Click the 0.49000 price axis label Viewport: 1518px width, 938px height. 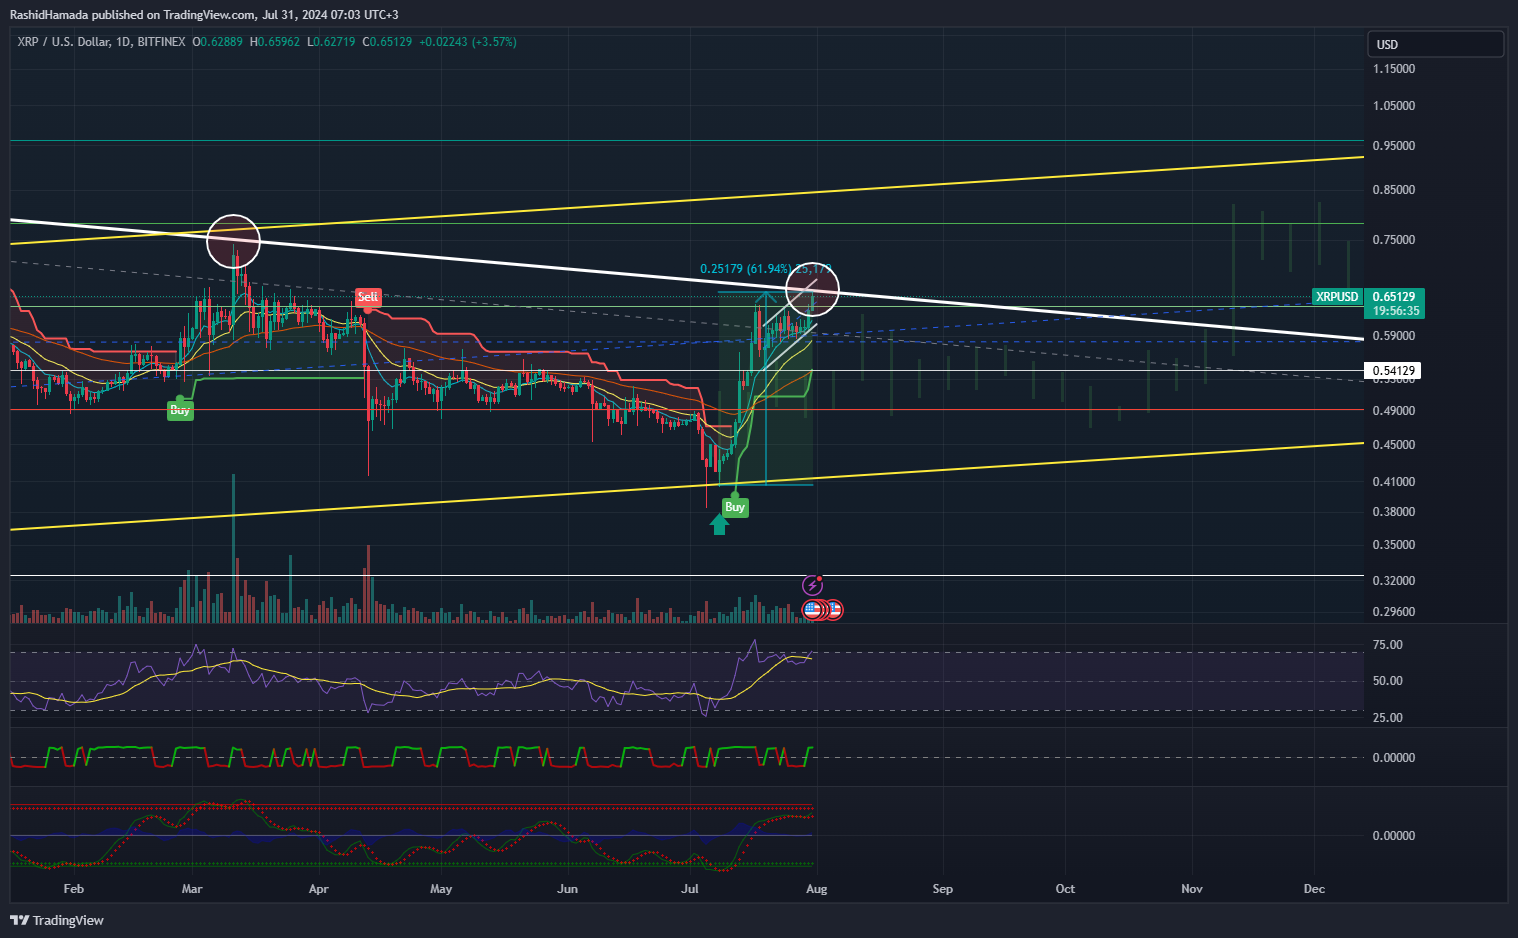pyautogui.click(x=1394, y=411)
